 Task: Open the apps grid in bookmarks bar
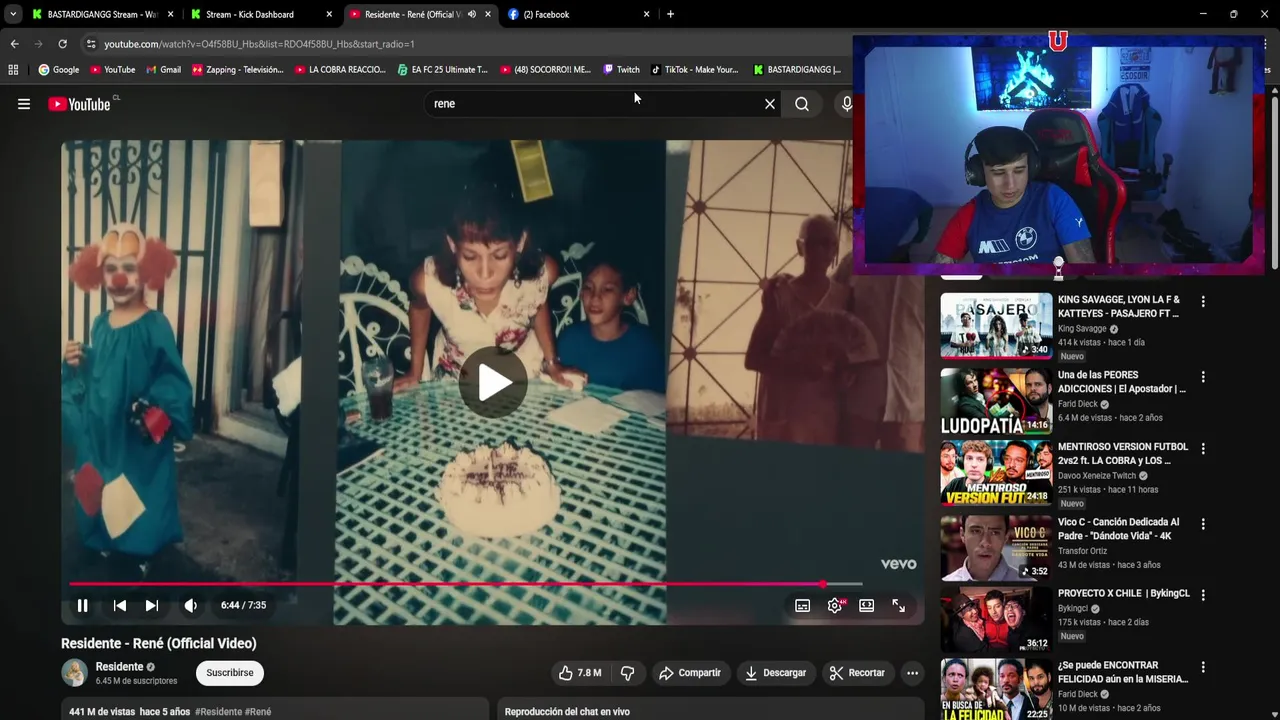tap(13, 70)
